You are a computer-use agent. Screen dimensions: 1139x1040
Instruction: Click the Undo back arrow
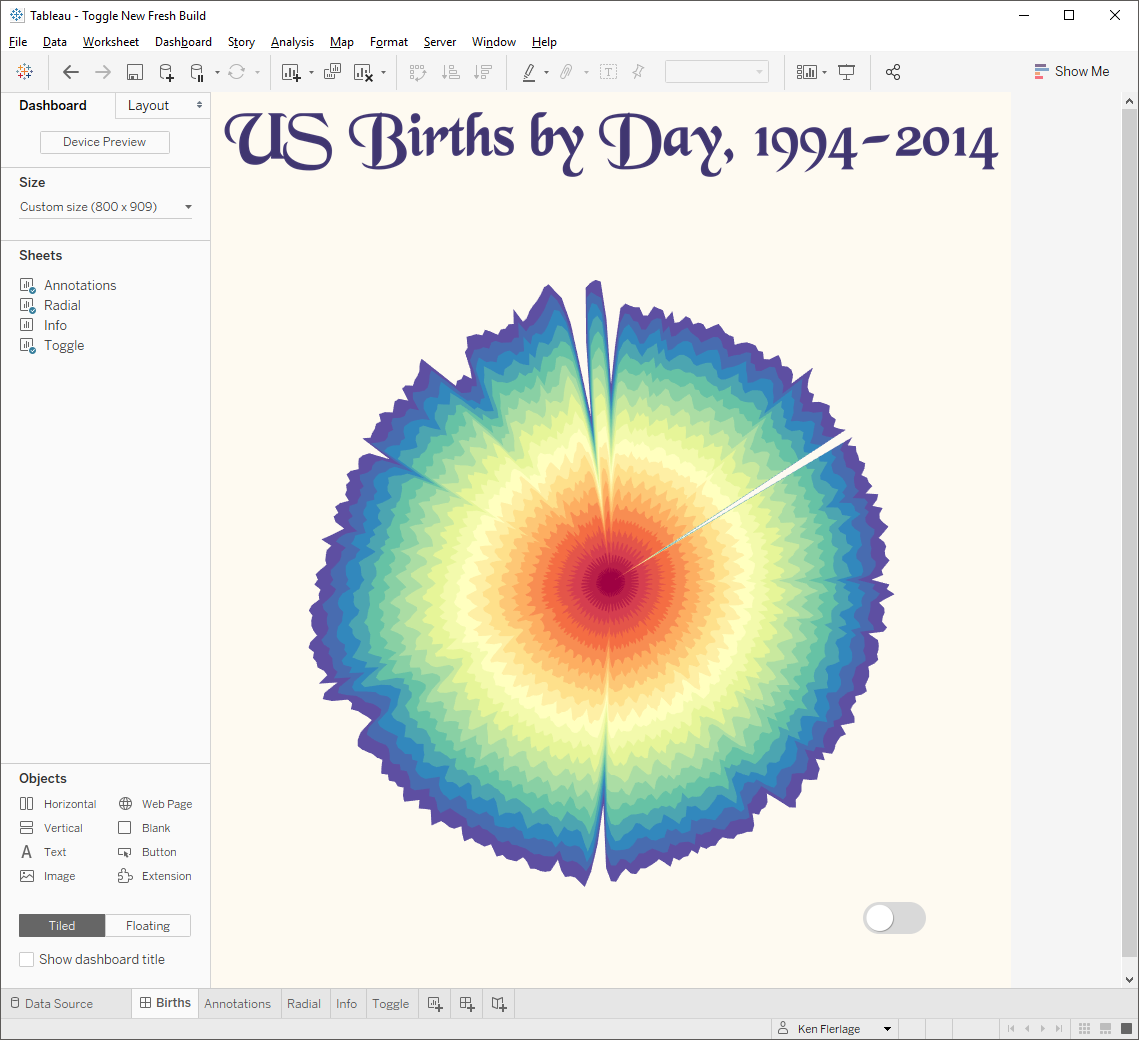pos(70,71)
